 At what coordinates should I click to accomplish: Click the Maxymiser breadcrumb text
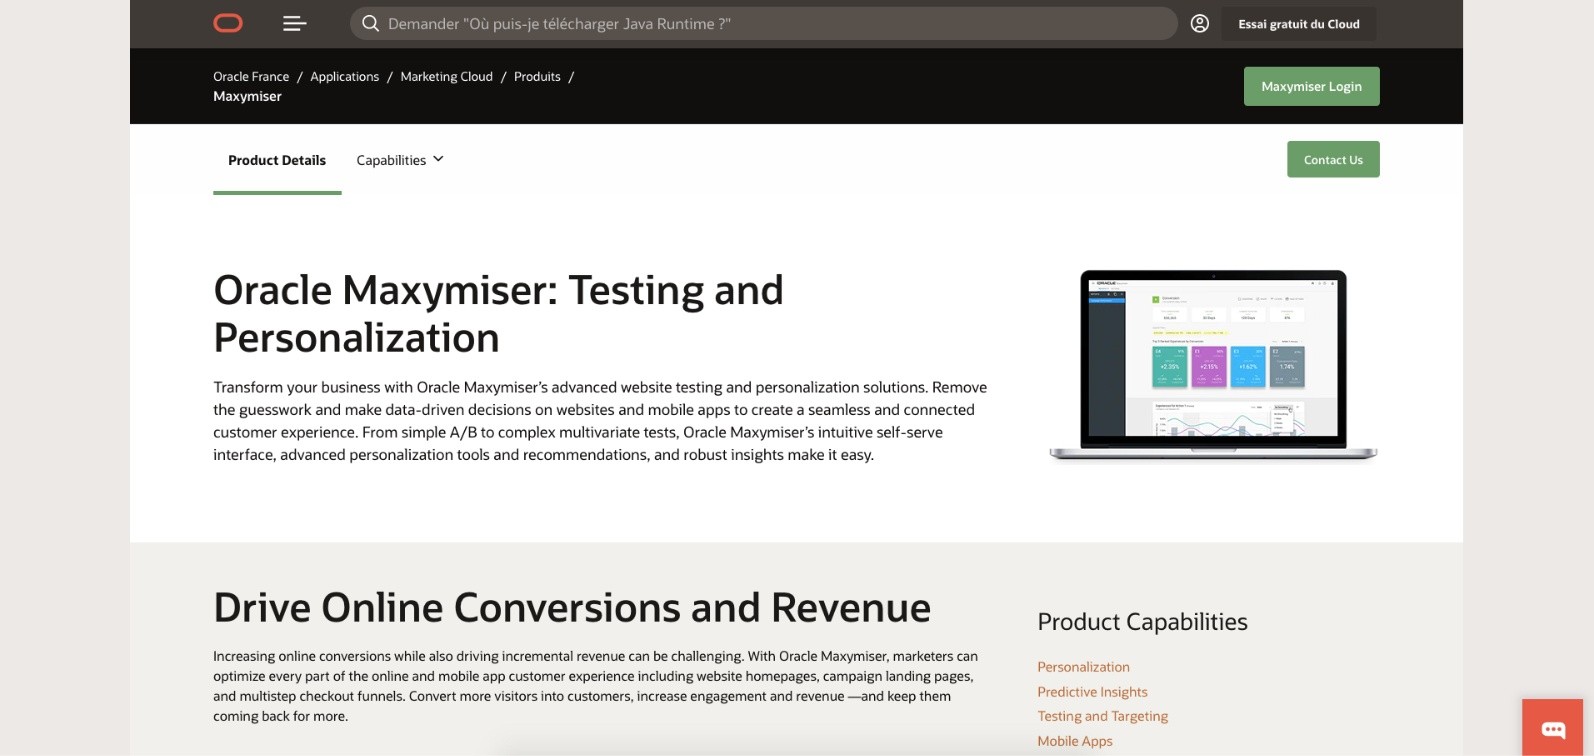pyautogui.click(x=247, y=96)
